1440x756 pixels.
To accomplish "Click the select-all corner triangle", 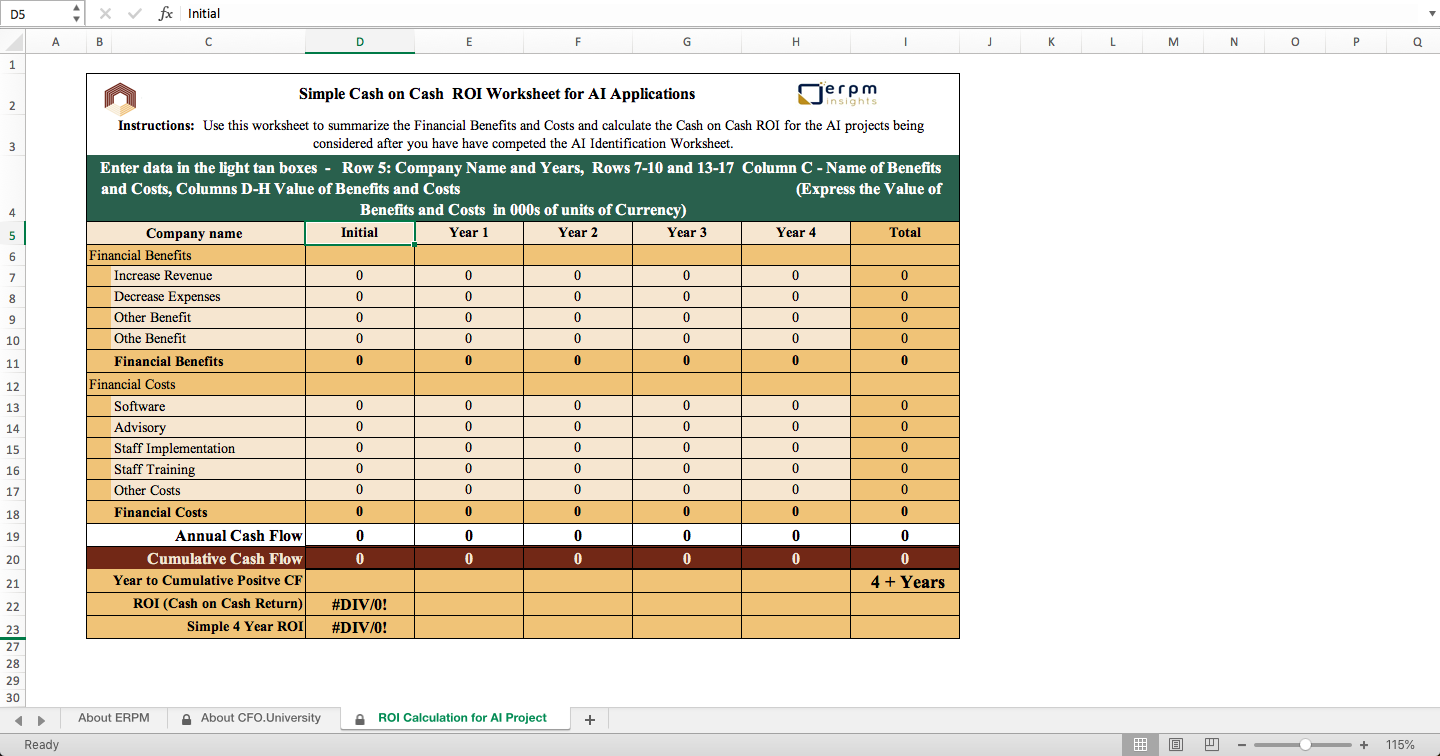I will [x=12, y=42].
